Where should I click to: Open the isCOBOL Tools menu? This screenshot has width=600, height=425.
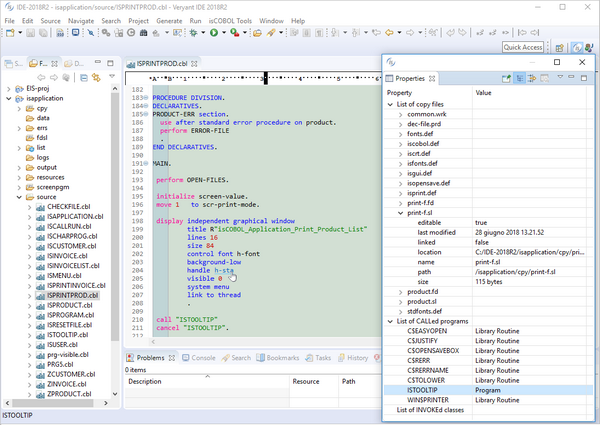click(231, 20)
